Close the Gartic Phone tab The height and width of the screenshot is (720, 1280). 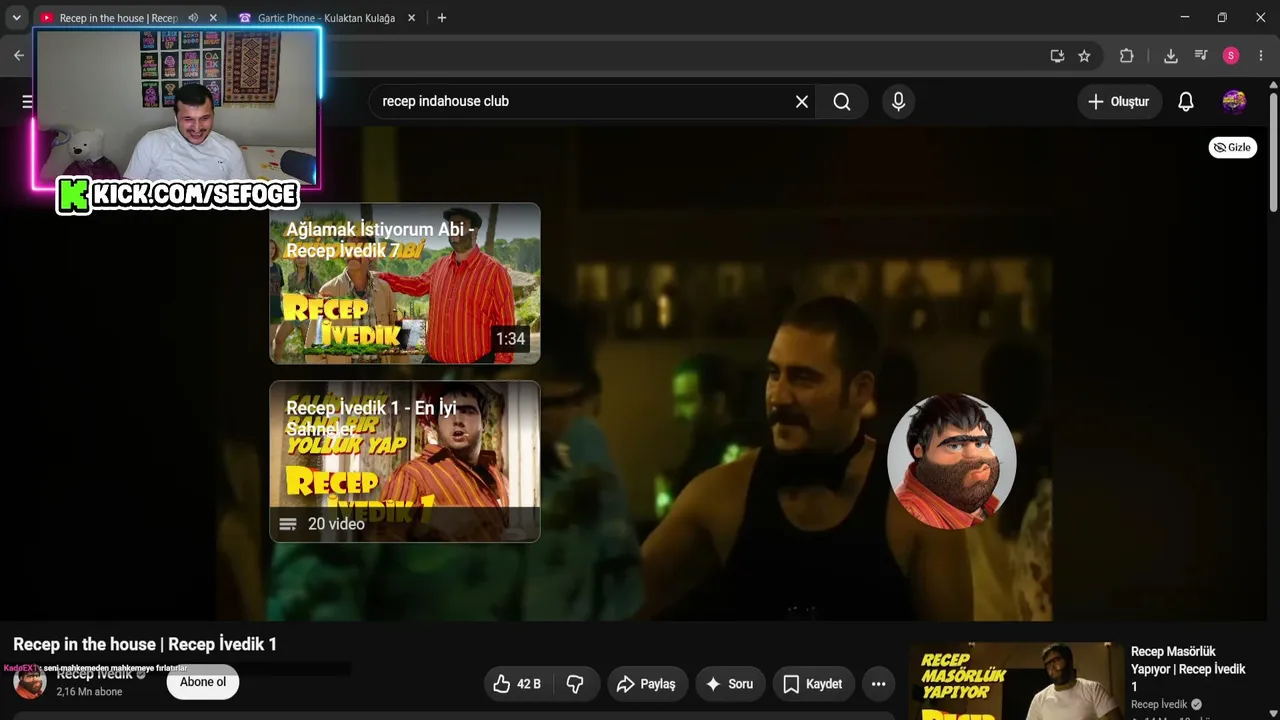tap(411, 18)
